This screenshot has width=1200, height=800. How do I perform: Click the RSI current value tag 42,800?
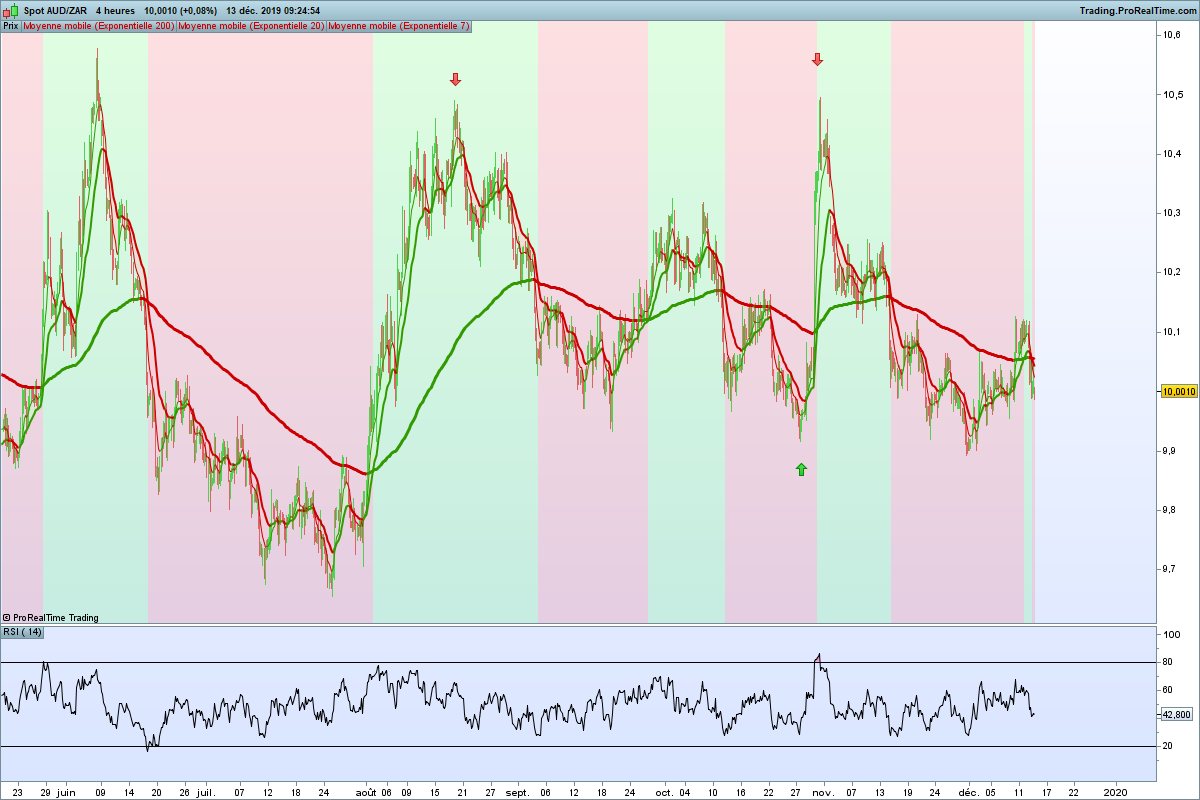click(x=1177, y=715)
